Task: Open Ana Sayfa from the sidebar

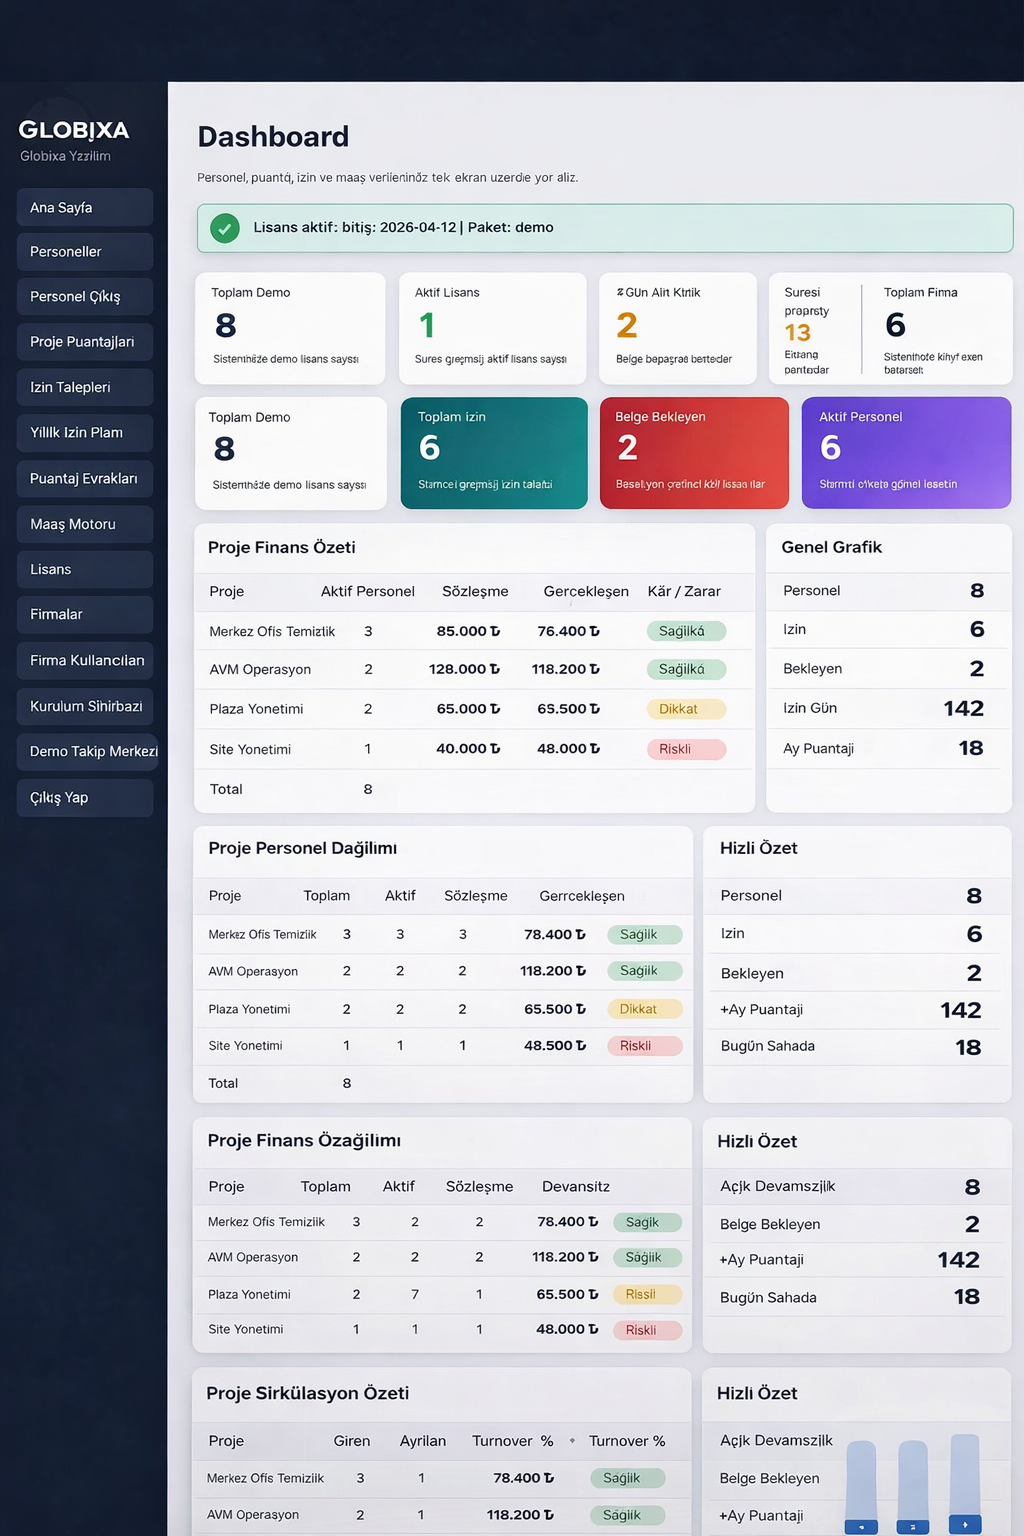Action: 85,208
